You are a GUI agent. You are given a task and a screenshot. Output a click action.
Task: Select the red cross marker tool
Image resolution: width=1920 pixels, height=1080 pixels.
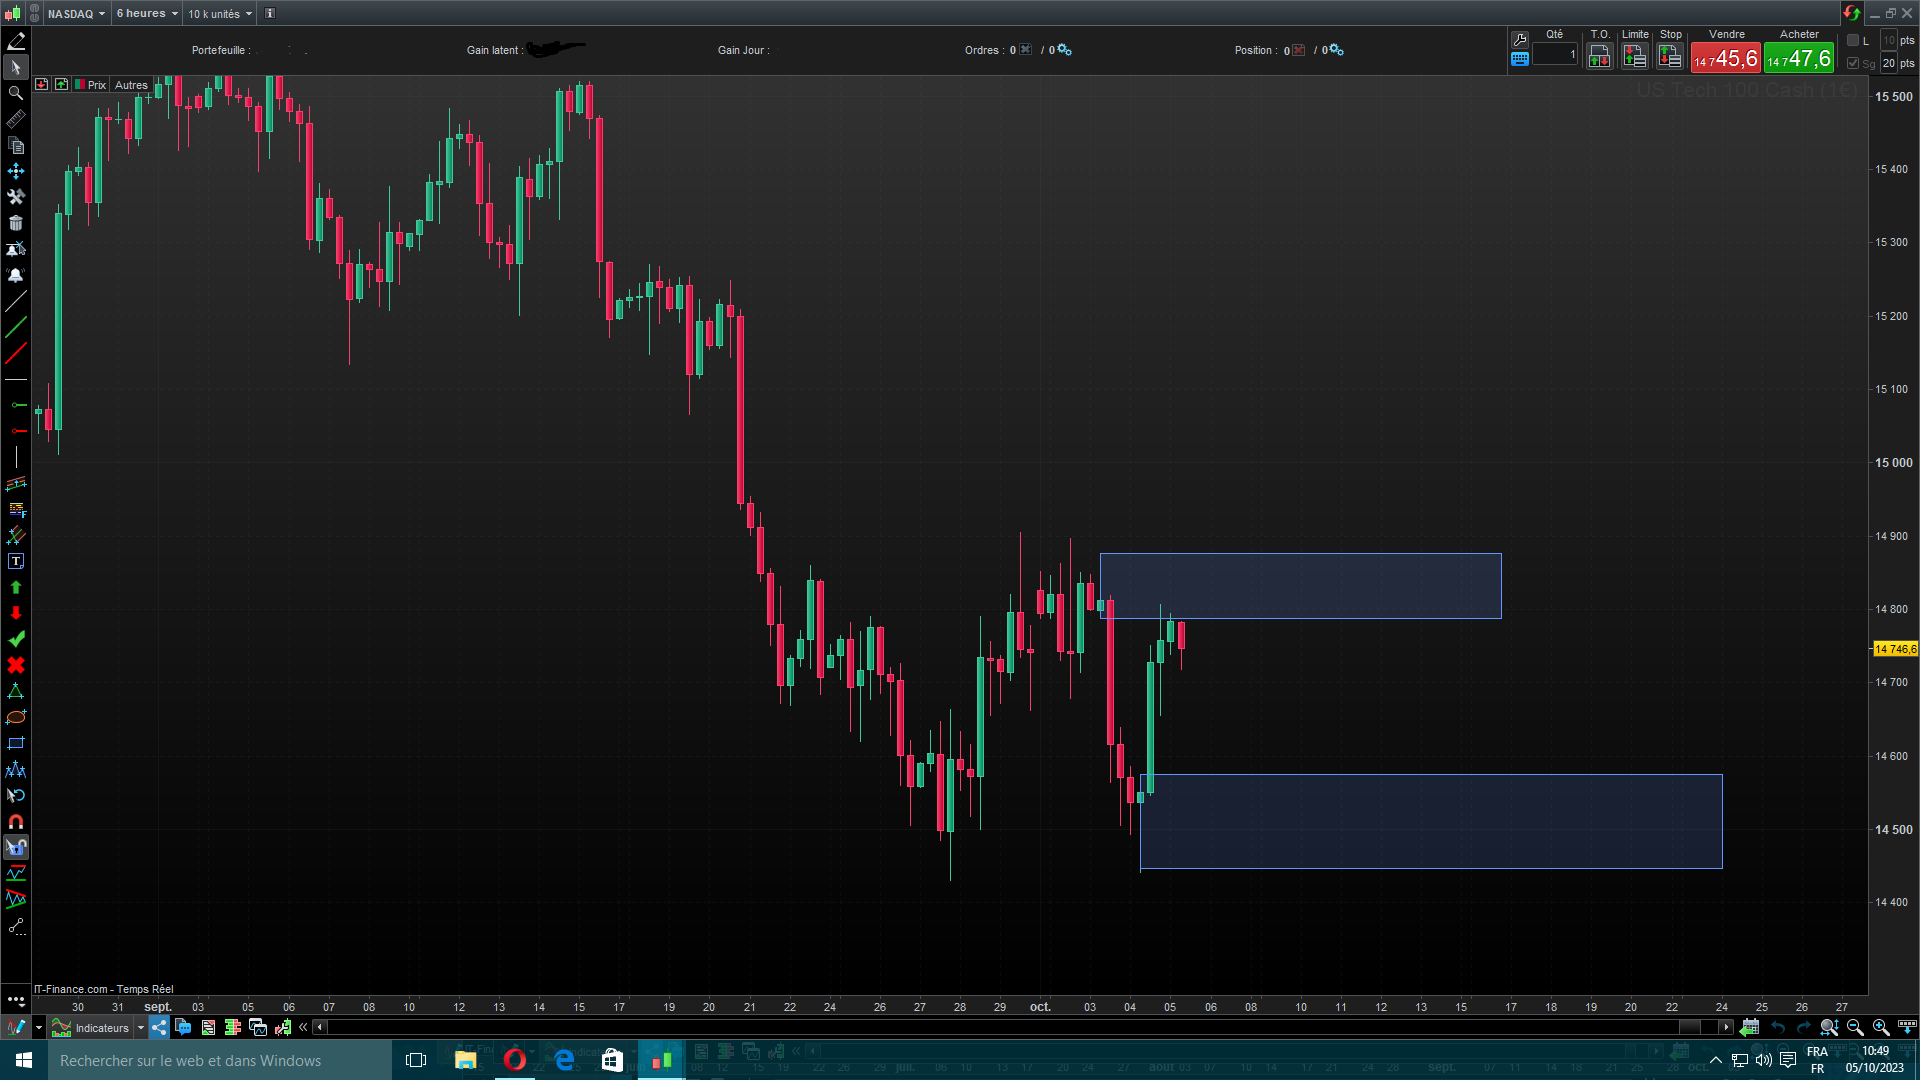click(x=16, y=665)
